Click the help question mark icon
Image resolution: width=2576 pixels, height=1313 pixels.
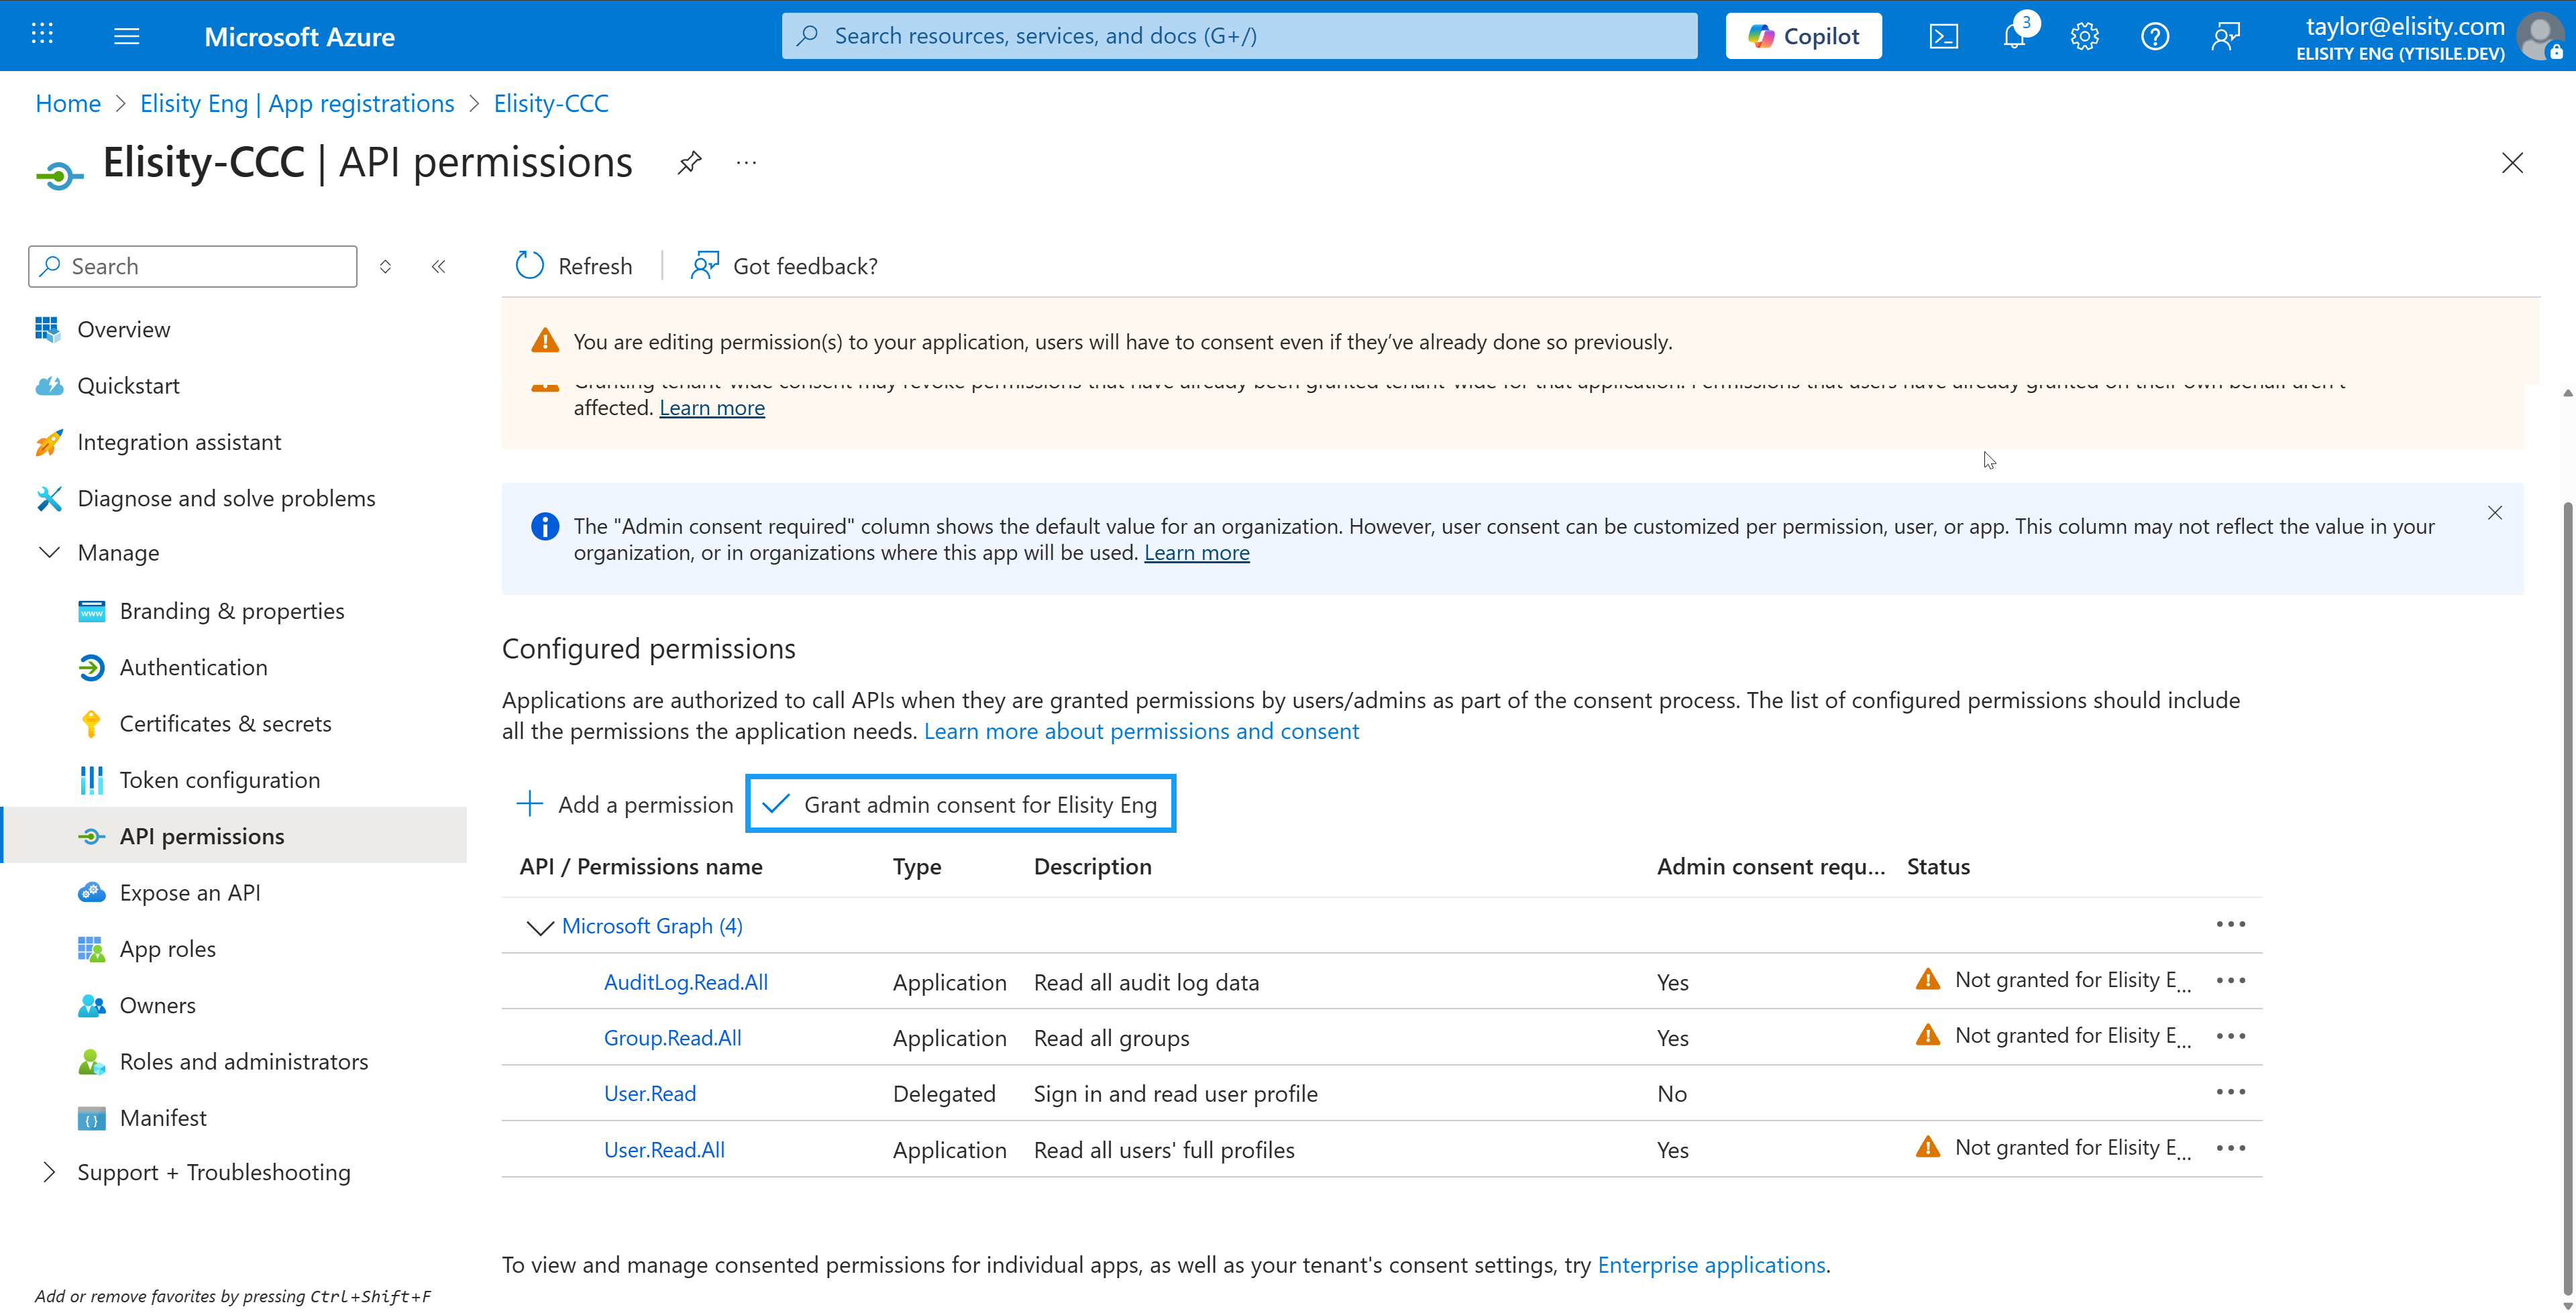point(2154,37)
